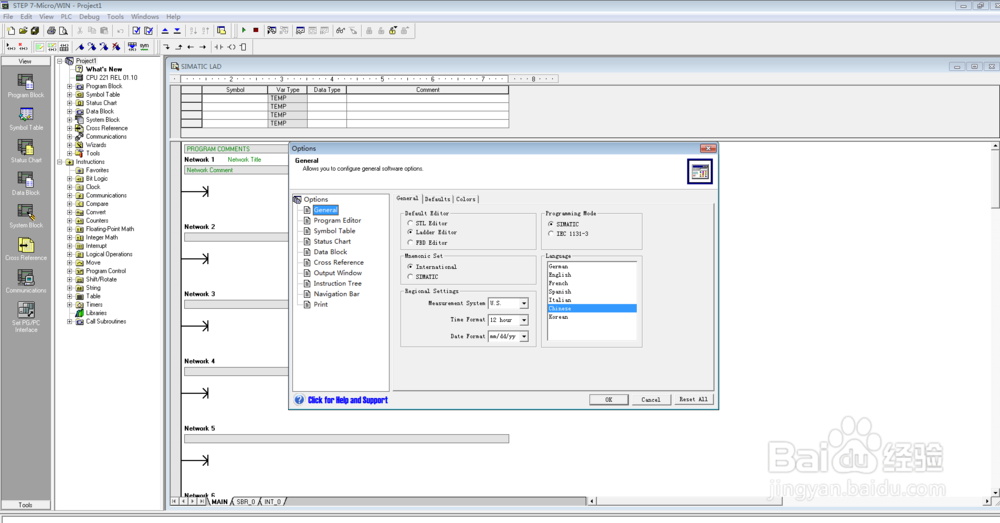
Task: Click the Upload (blue up arrow) icon
Action: (x=165, y=31)
